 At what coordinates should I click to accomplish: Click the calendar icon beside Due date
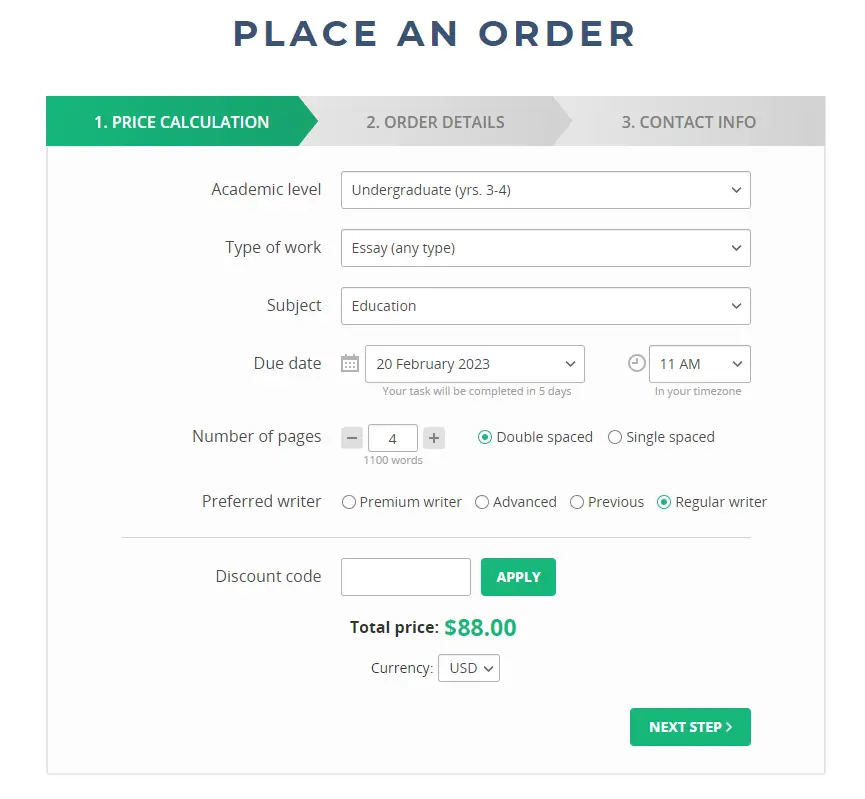(349, 363)
